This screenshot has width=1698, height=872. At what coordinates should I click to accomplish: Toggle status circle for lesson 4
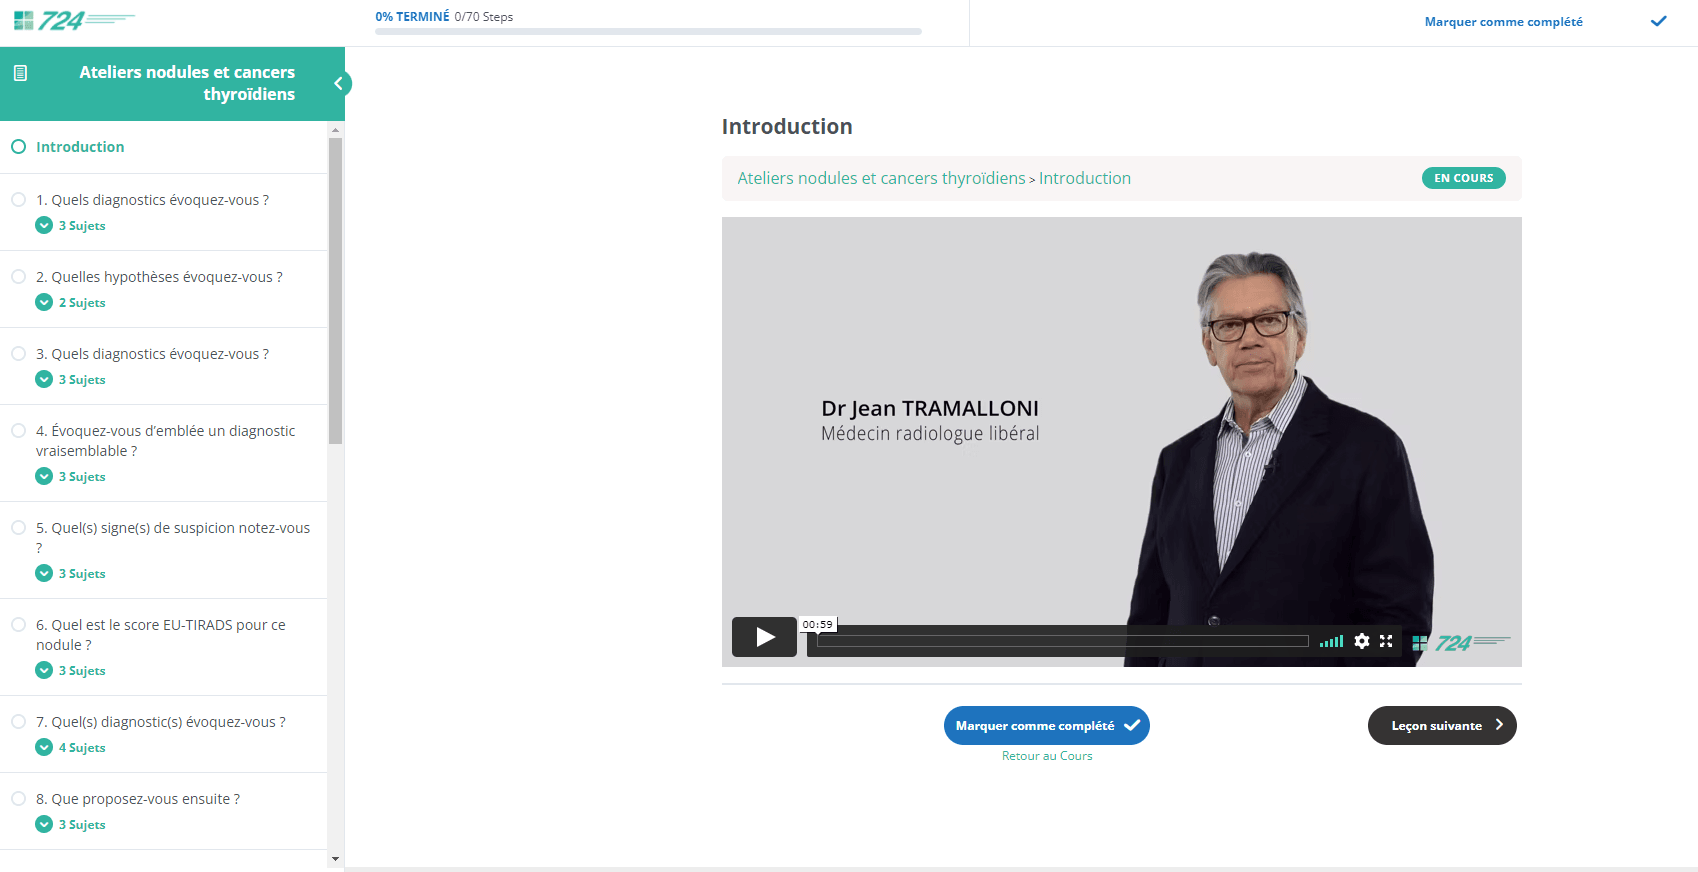pos(18,431)
